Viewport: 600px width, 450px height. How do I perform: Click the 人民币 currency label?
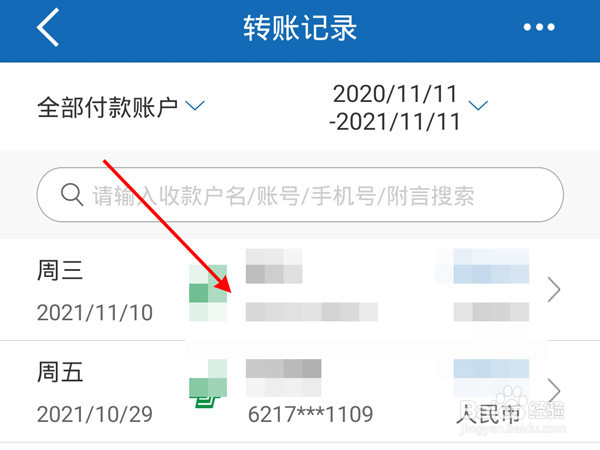[x=489, y=414]
